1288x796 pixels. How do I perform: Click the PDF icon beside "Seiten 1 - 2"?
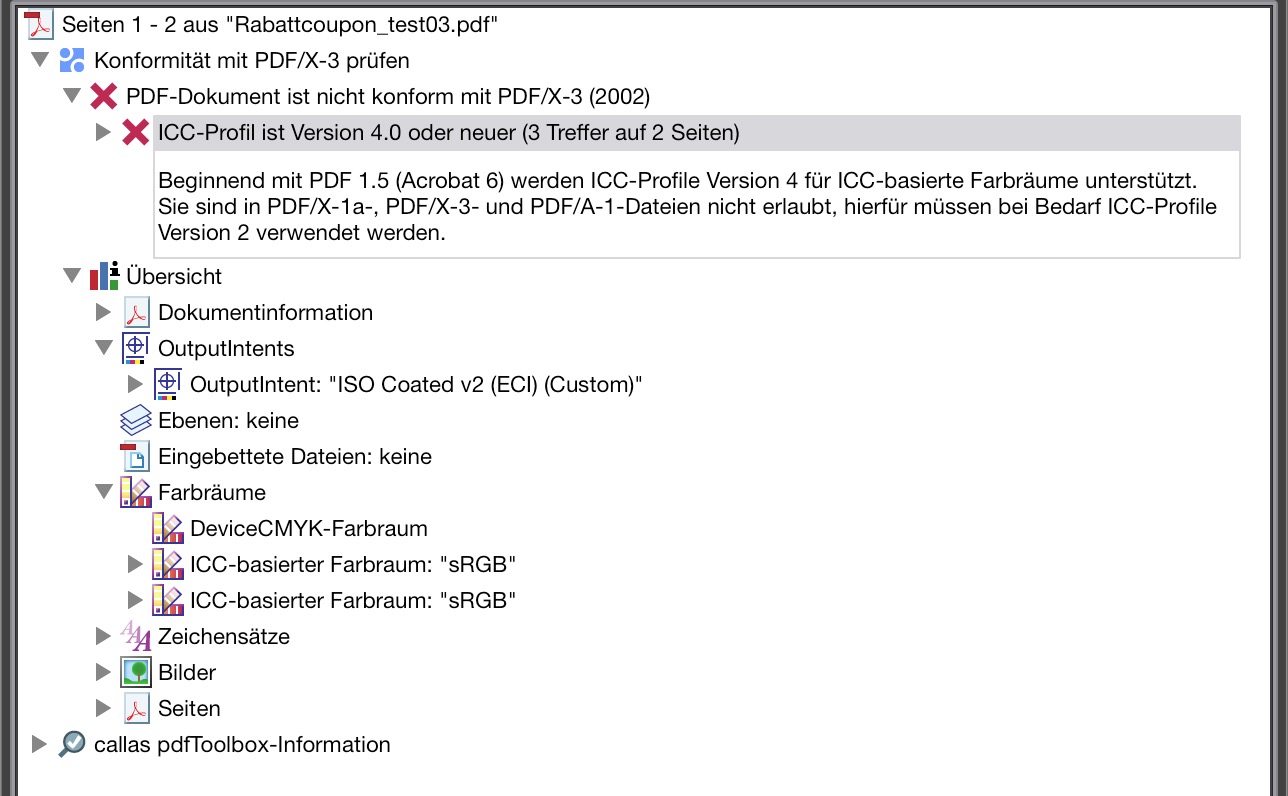[40, 24]
